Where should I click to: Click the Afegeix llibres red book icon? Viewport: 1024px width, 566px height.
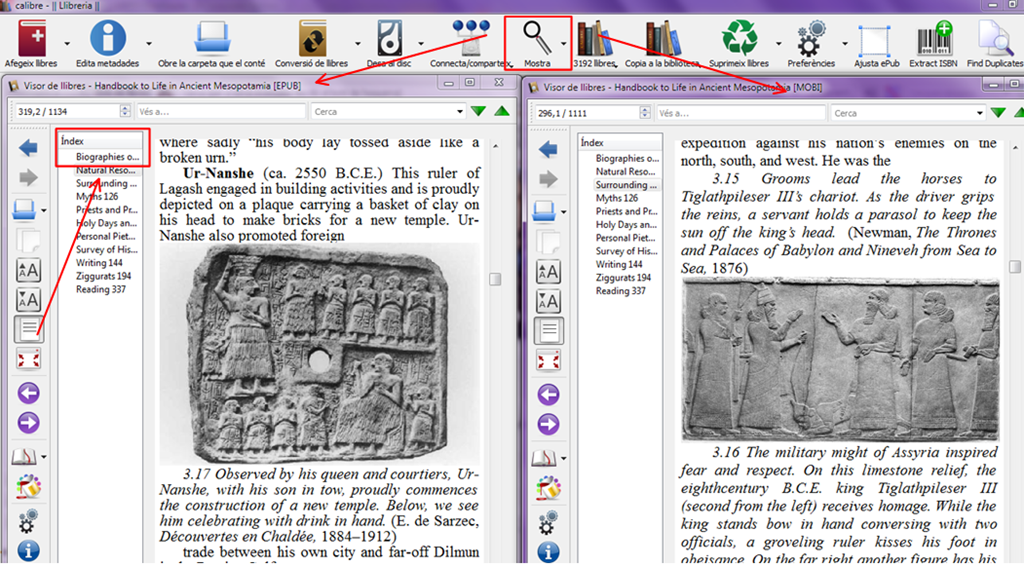point(31,38)
